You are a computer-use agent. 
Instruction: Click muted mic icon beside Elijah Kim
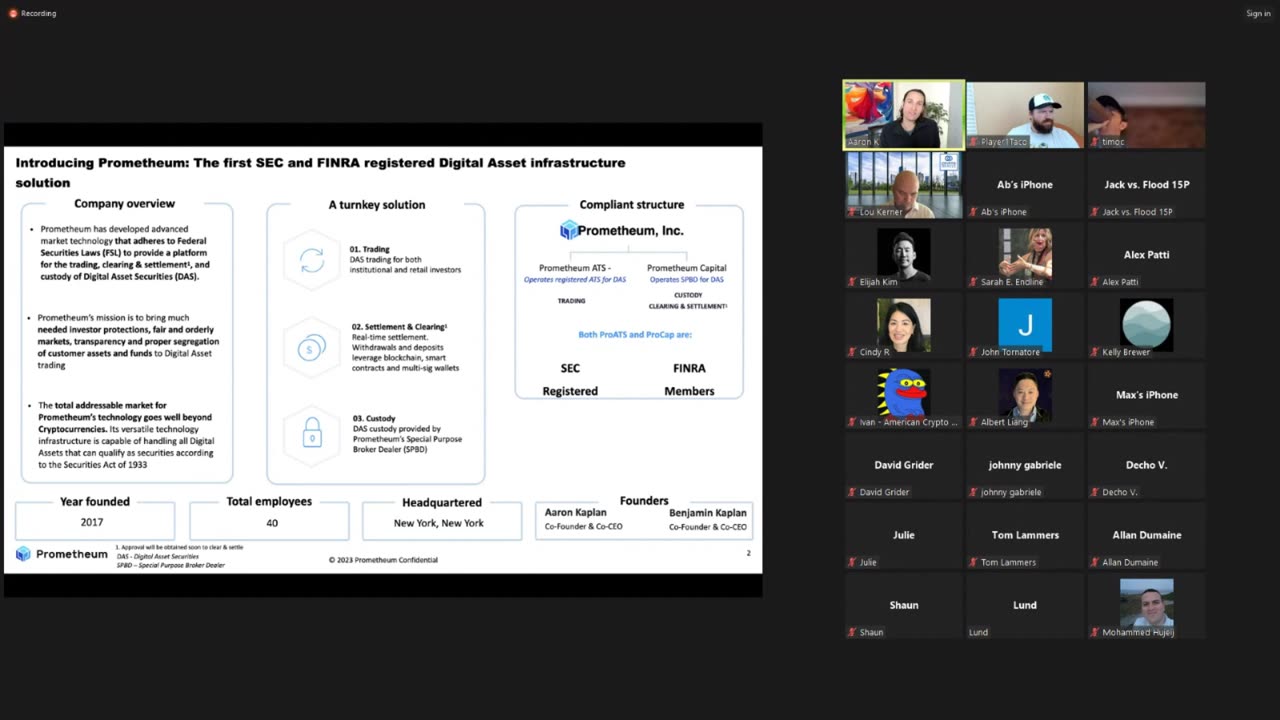(853, 282)
